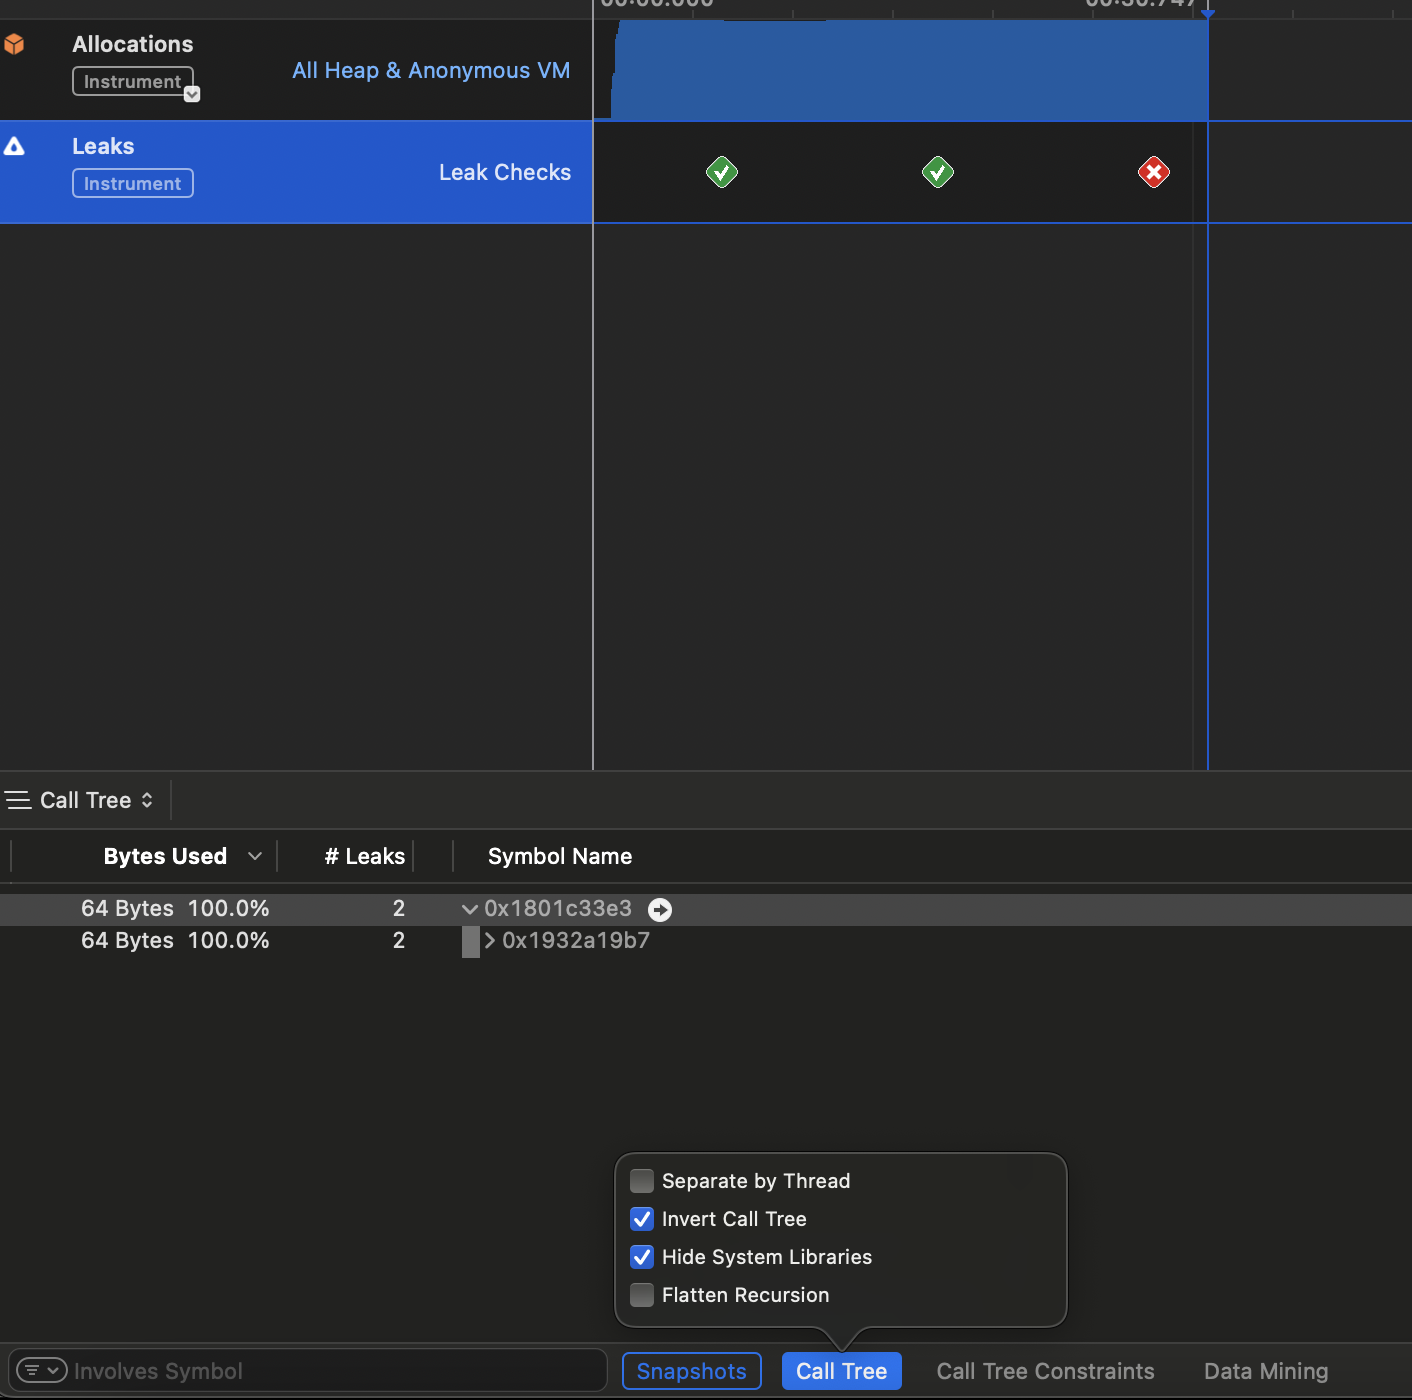The height and width of the screenshot is (1400, 1412).
Task: Open Data Mining options
Action: [1266, 1371]
